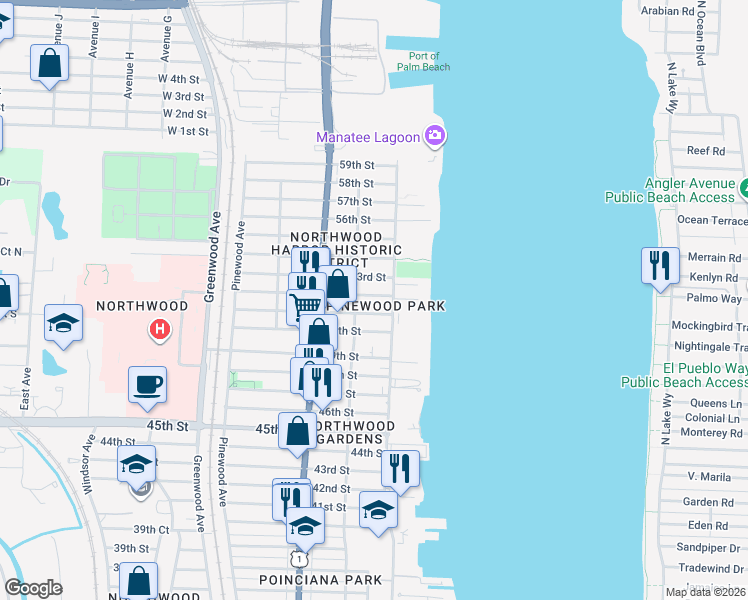Select the shopping bag marker near 53rd St
The width and height of the screenshot is (748, 600).
(x=338, y=286)
